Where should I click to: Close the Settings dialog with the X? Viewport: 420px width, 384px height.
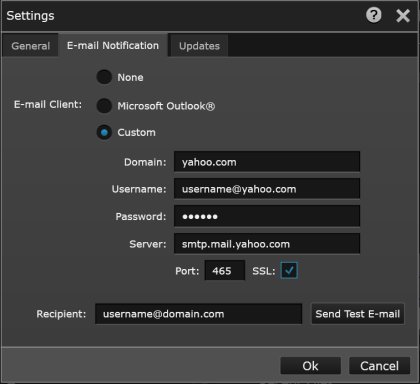403,16
